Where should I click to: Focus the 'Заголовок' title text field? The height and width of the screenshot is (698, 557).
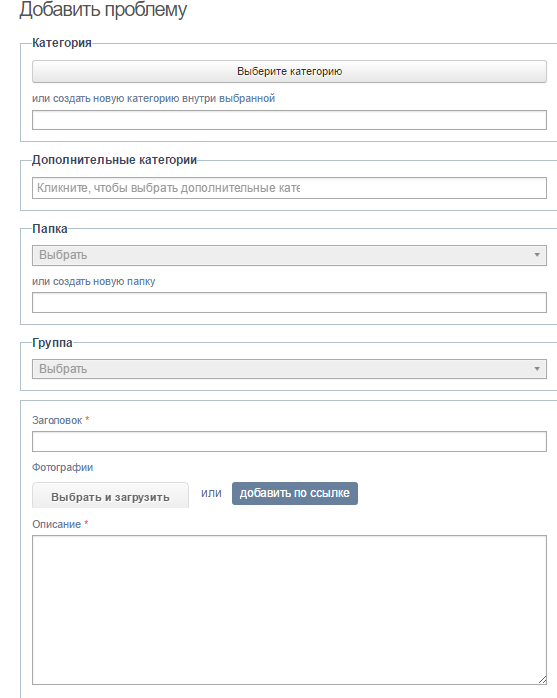(x=289, y=442)
